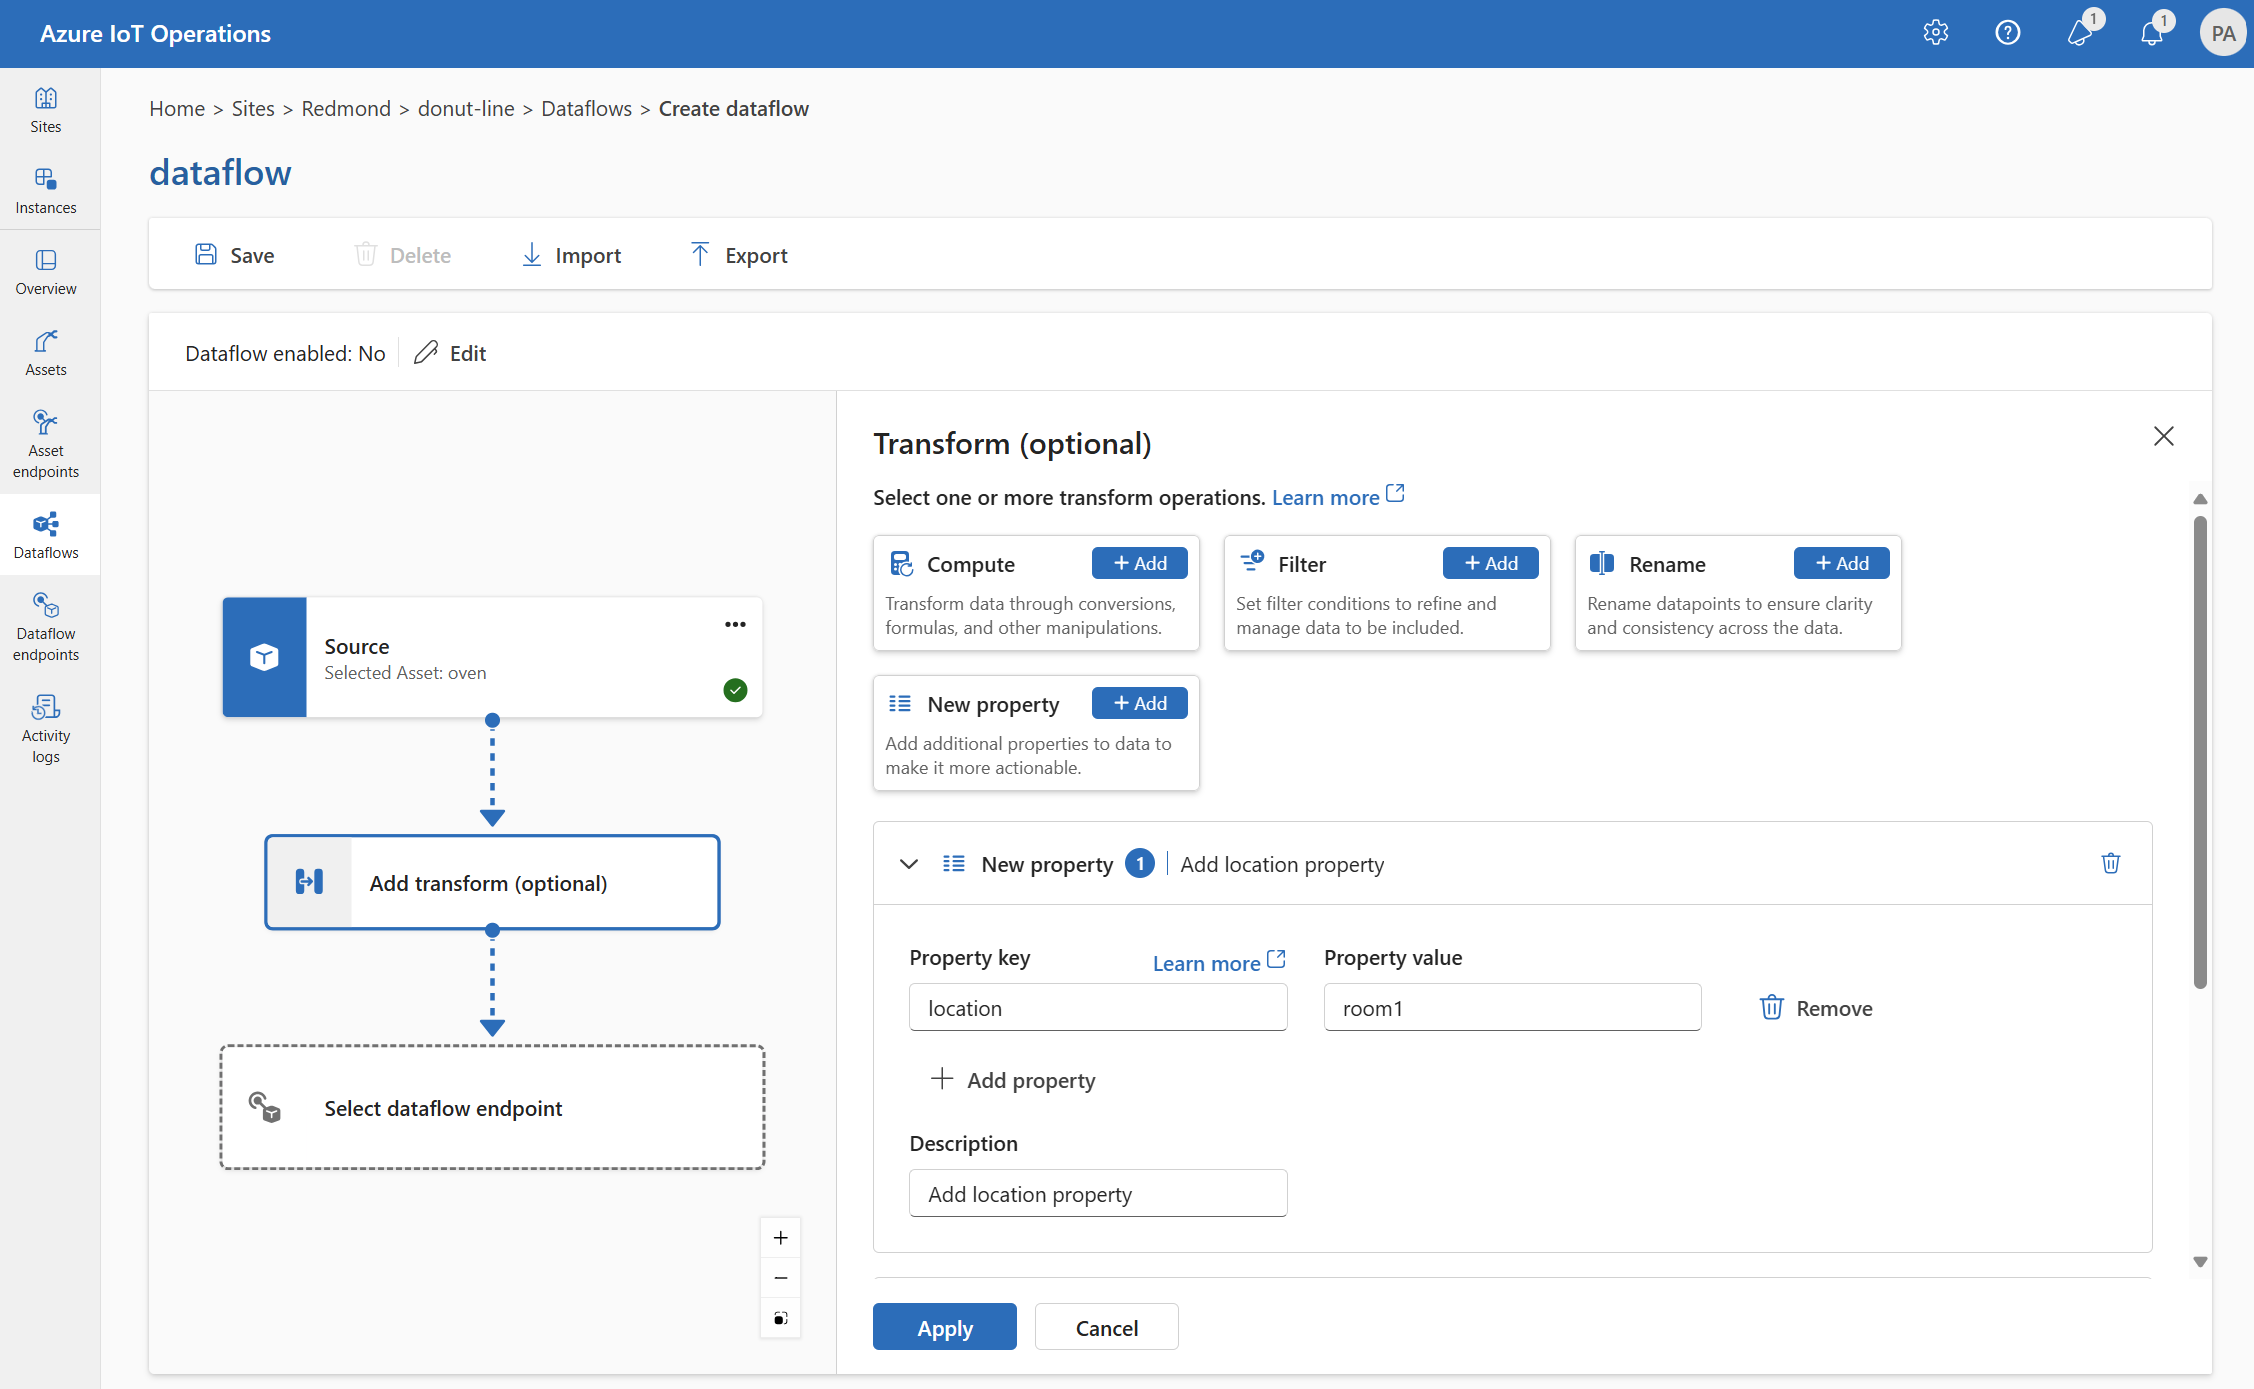
Task: Click the donut-line breadcrumb link
Action: click(465, 106)
